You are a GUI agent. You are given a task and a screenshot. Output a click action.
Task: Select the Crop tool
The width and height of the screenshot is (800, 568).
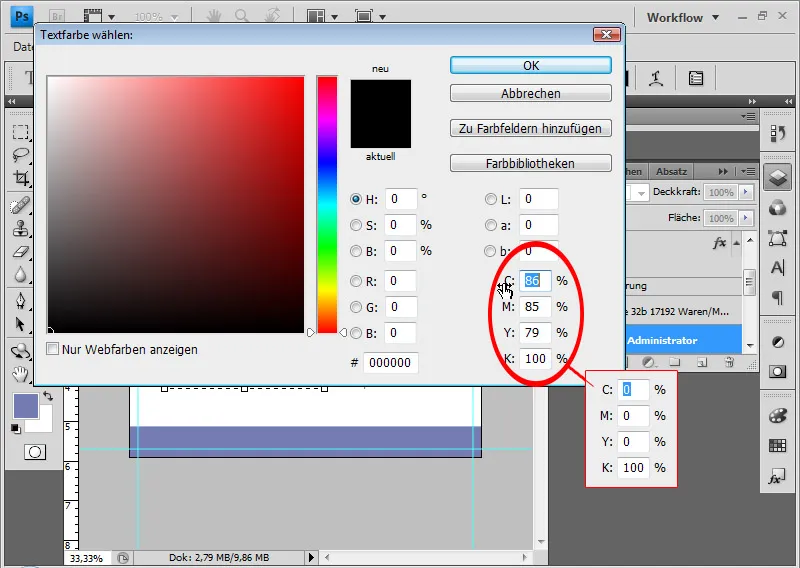tap(20, 178)
